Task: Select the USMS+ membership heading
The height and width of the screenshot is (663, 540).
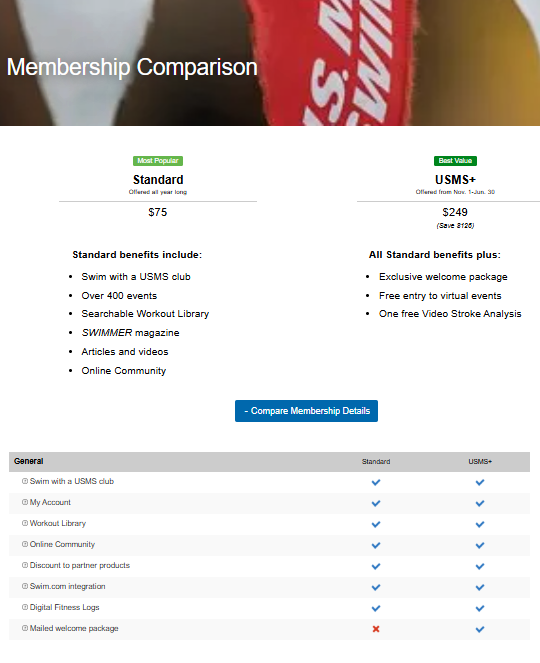Action: [455, 180]
